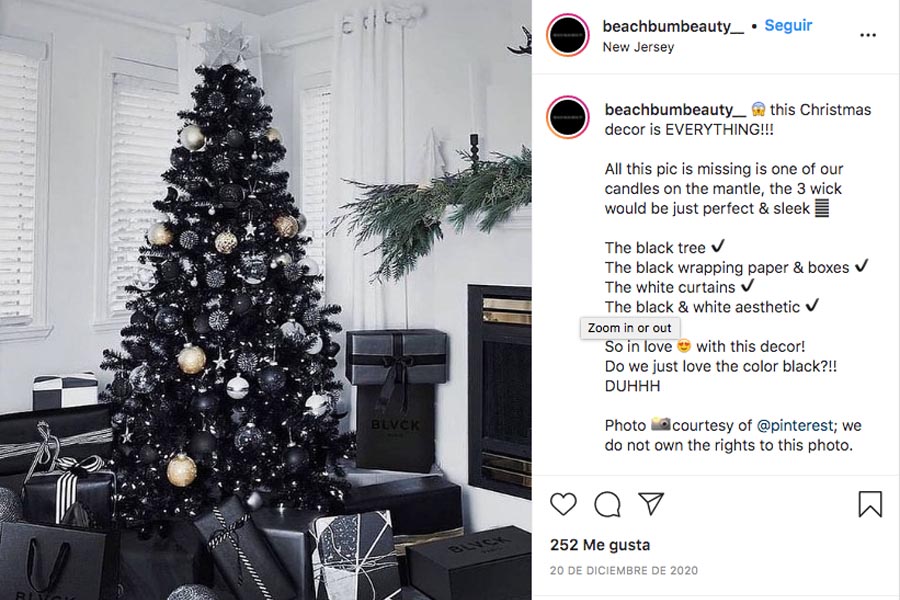
Task: Click the star topper on the tree
Action: 227,44
